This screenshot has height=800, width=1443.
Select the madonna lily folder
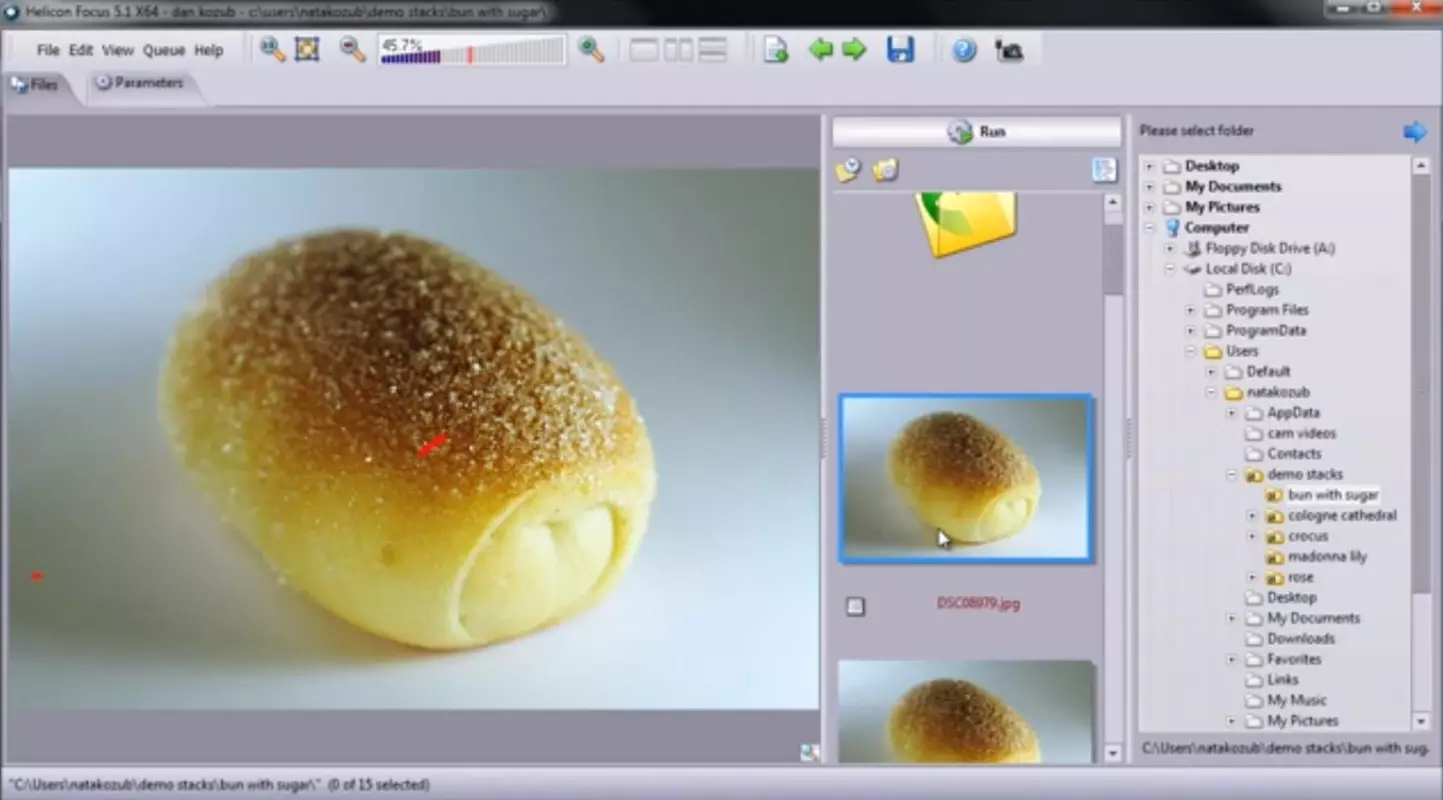pyautogui.click(x=1327, y=557)
